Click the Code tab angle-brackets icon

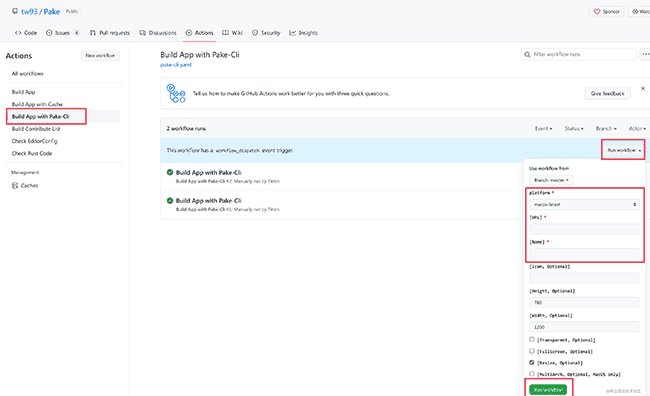click(18, 33)
